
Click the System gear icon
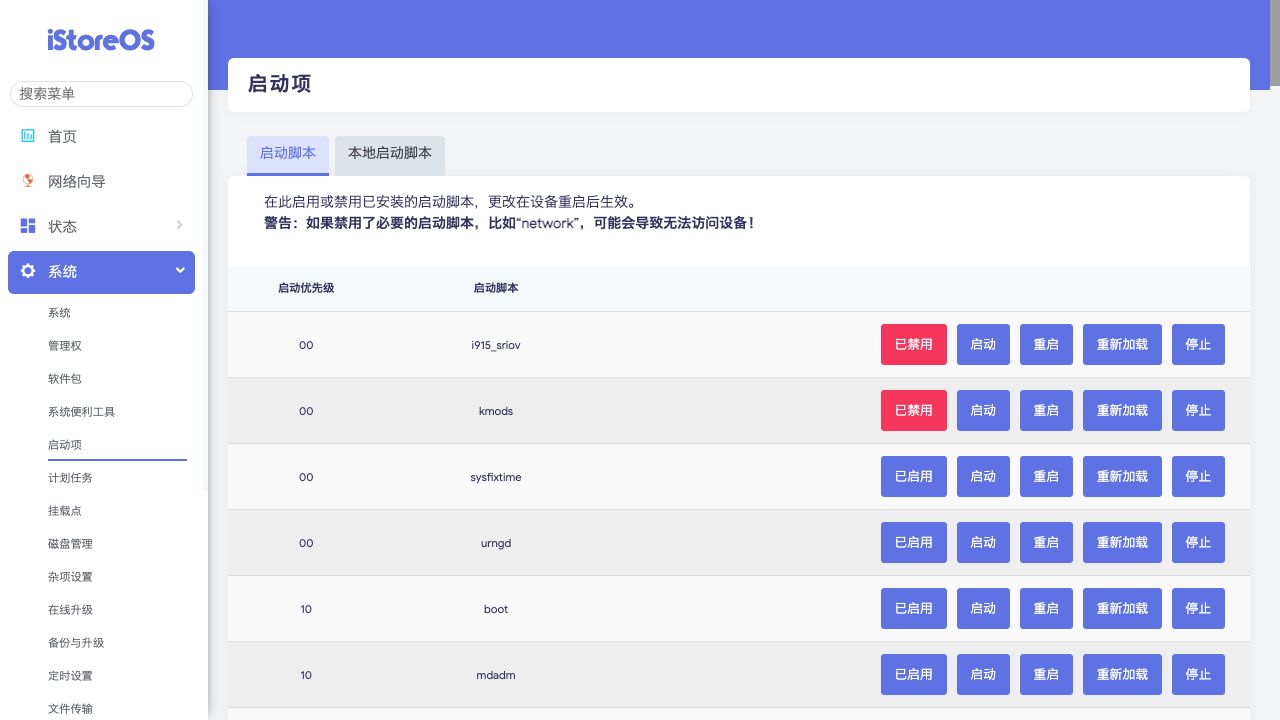click(x=28, y=271)
